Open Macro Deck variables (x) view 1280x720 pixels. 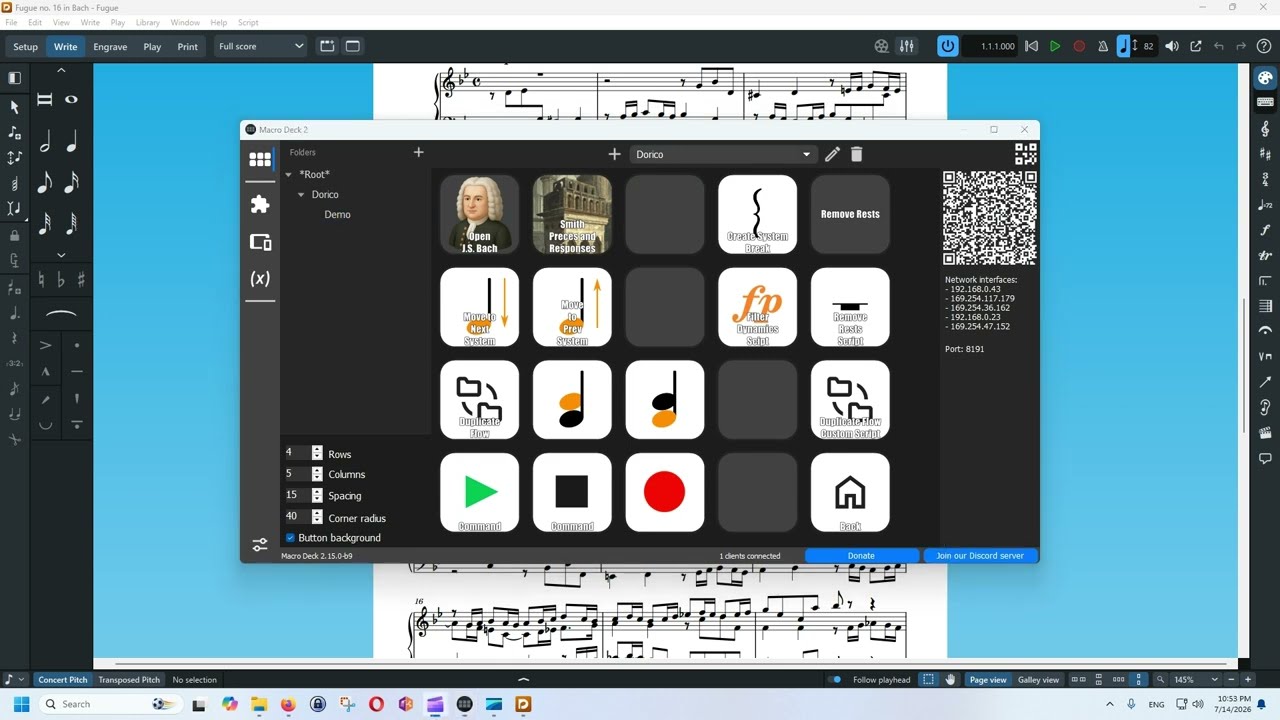260,279
